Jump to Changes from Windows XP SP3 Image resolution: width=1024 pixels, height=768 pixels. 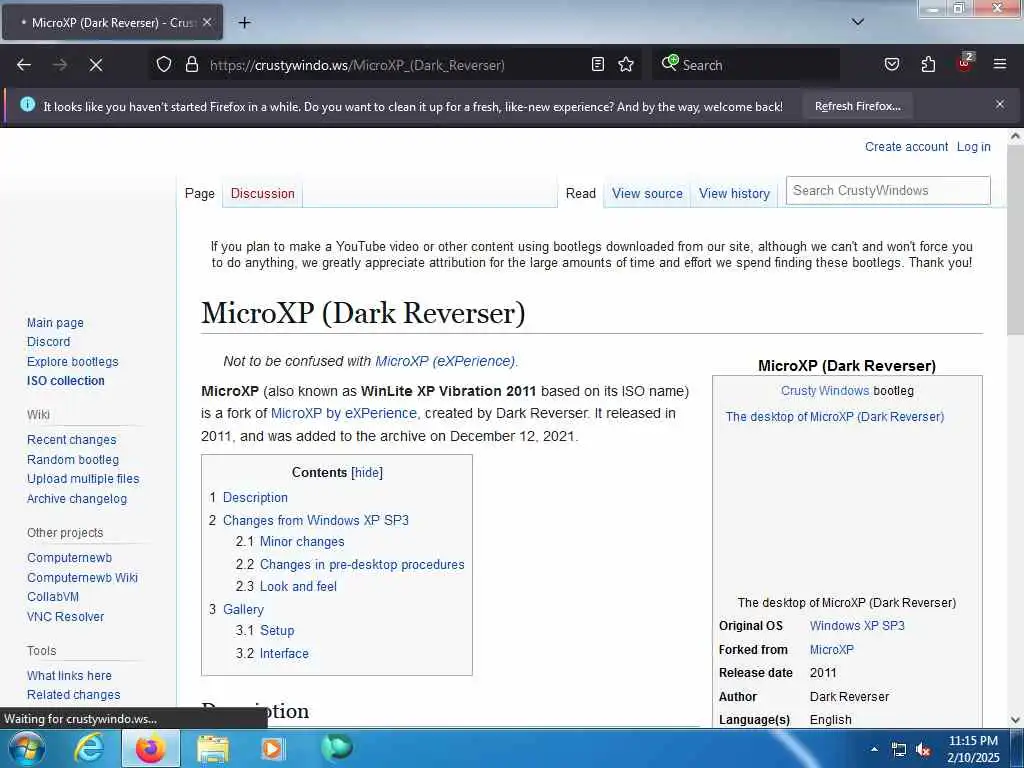pos(315,520)
